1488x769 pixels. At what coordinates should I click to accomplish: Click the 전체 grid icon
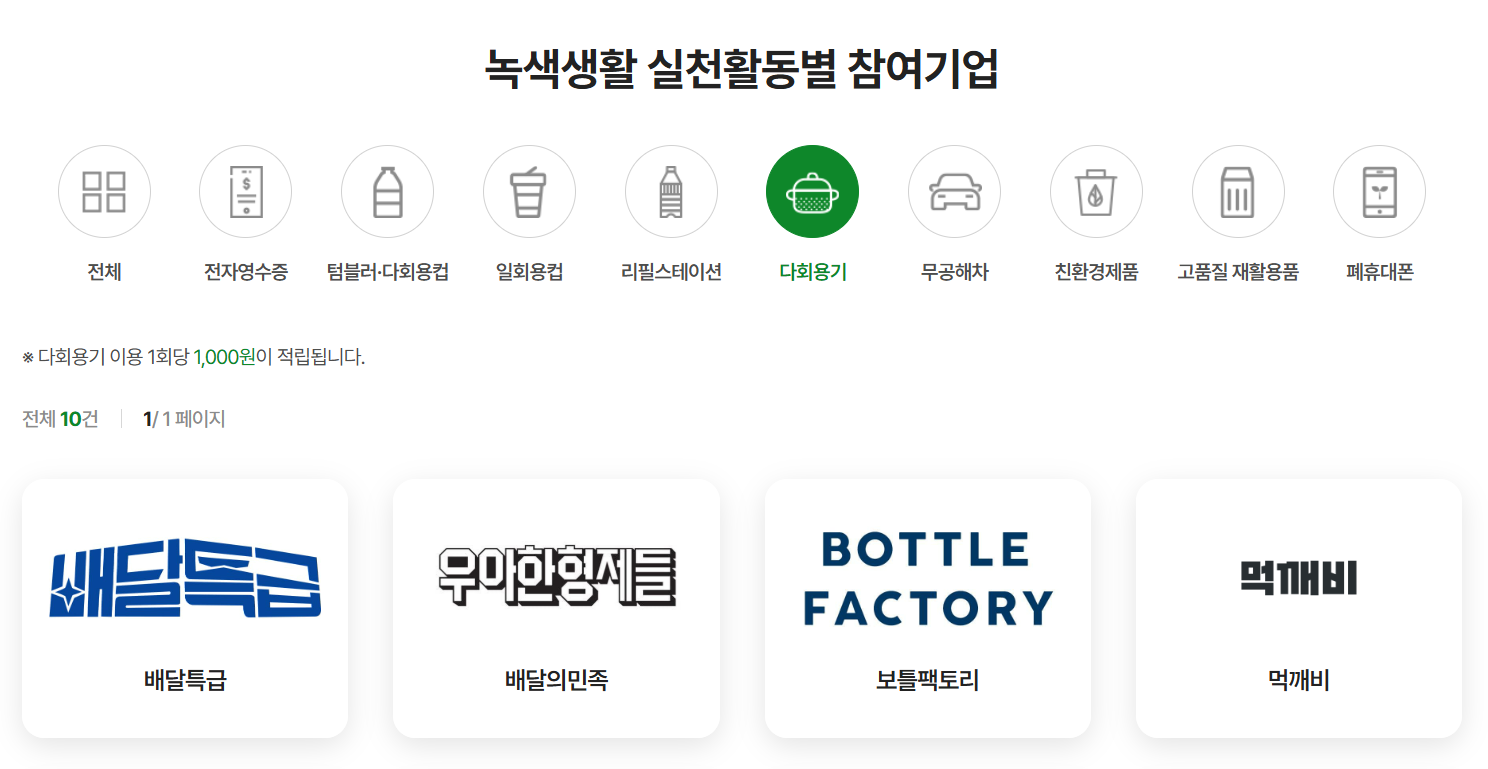104,191
